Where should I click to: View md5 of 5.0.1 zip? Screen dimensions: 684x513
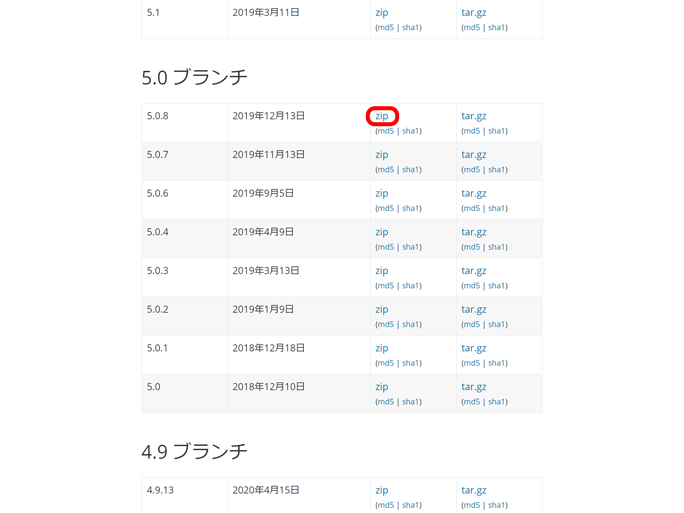[x=385, y=363]
